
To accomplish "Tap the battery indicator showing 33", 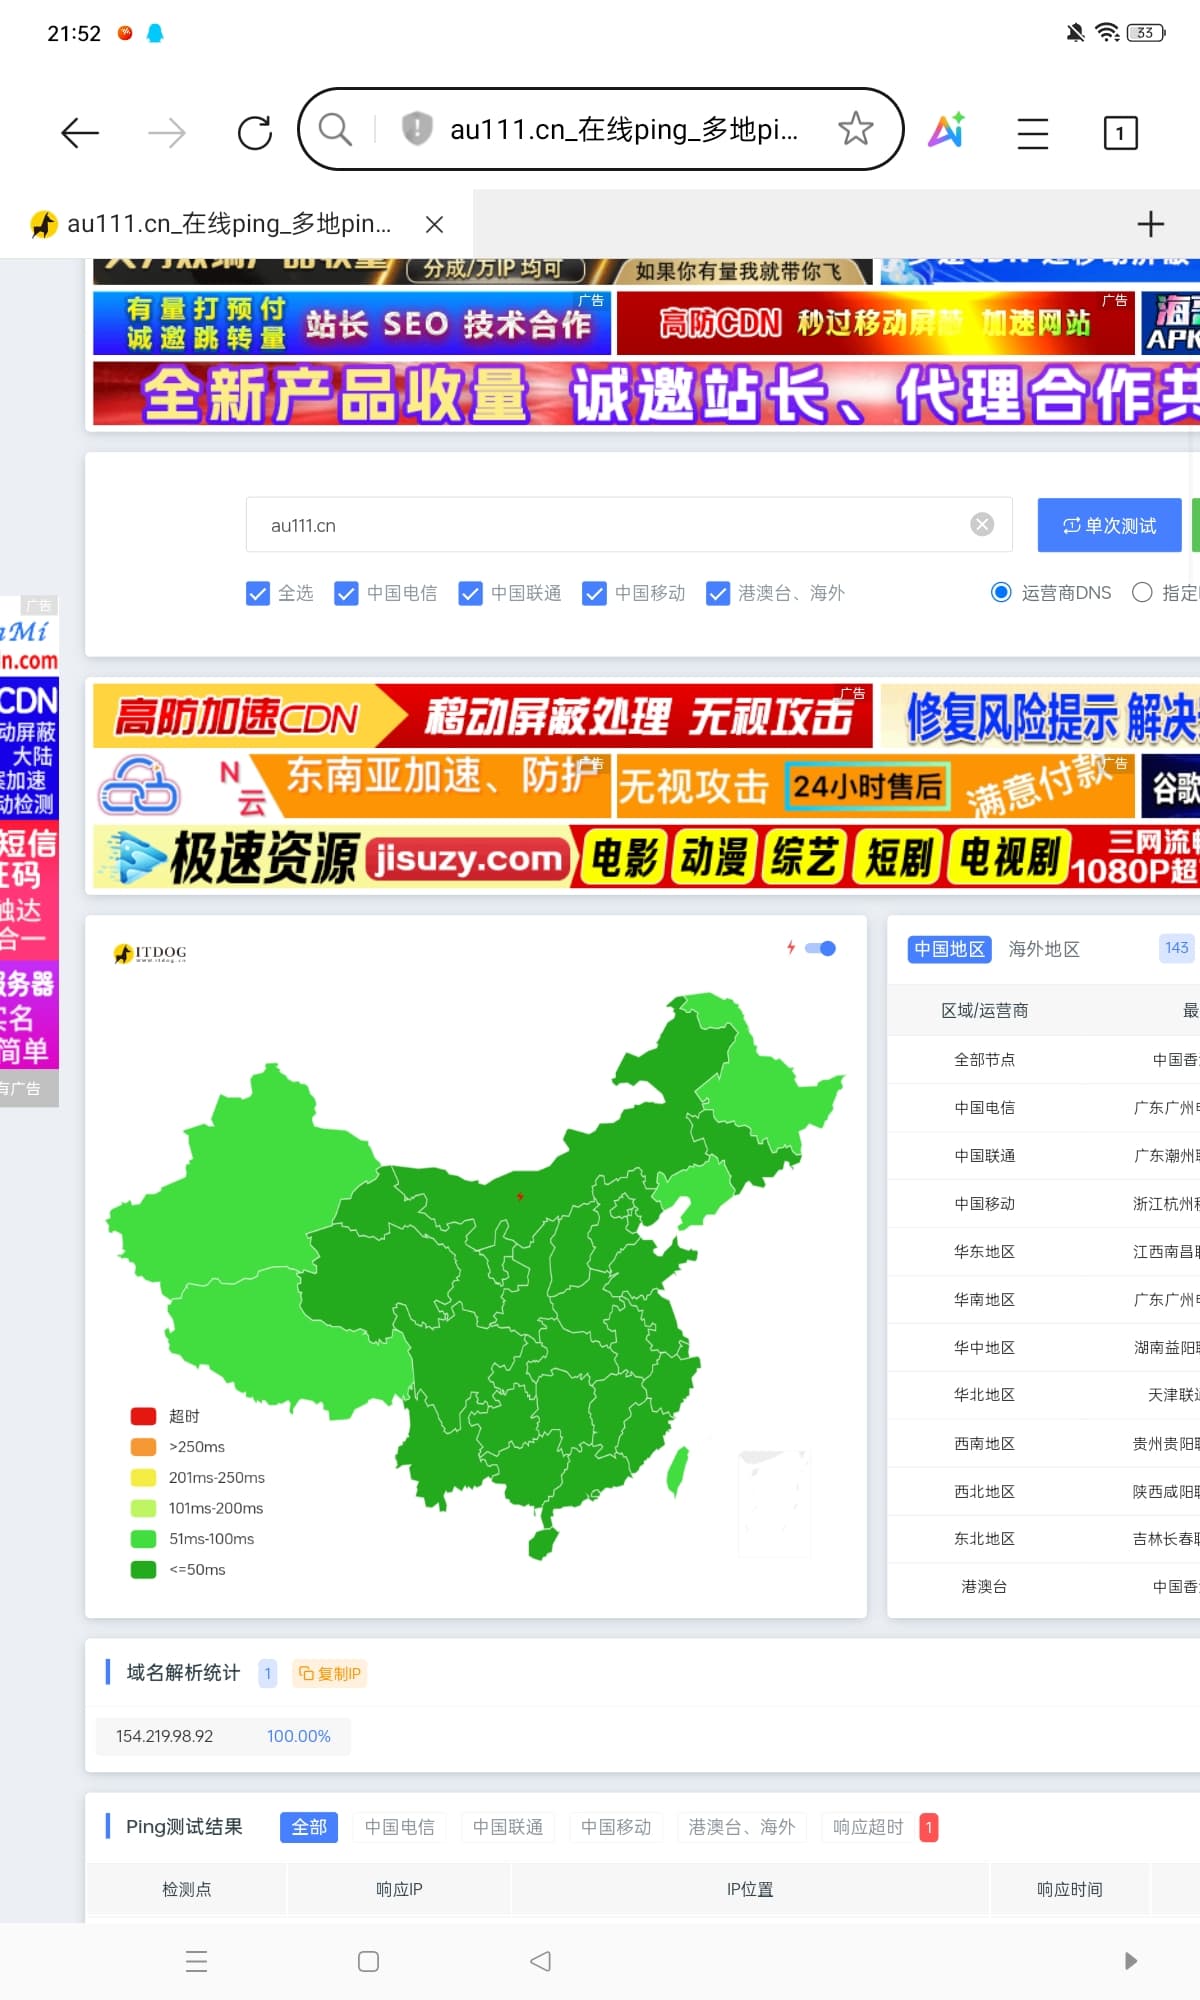I will pyautogui.click(x=1146, y=33).
